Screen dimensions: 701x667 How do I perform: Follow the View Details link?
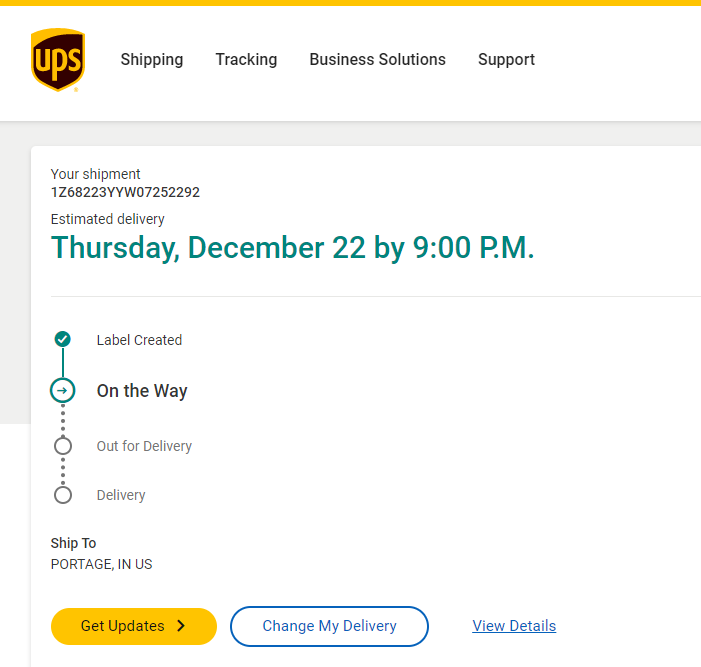coord(514,626)
